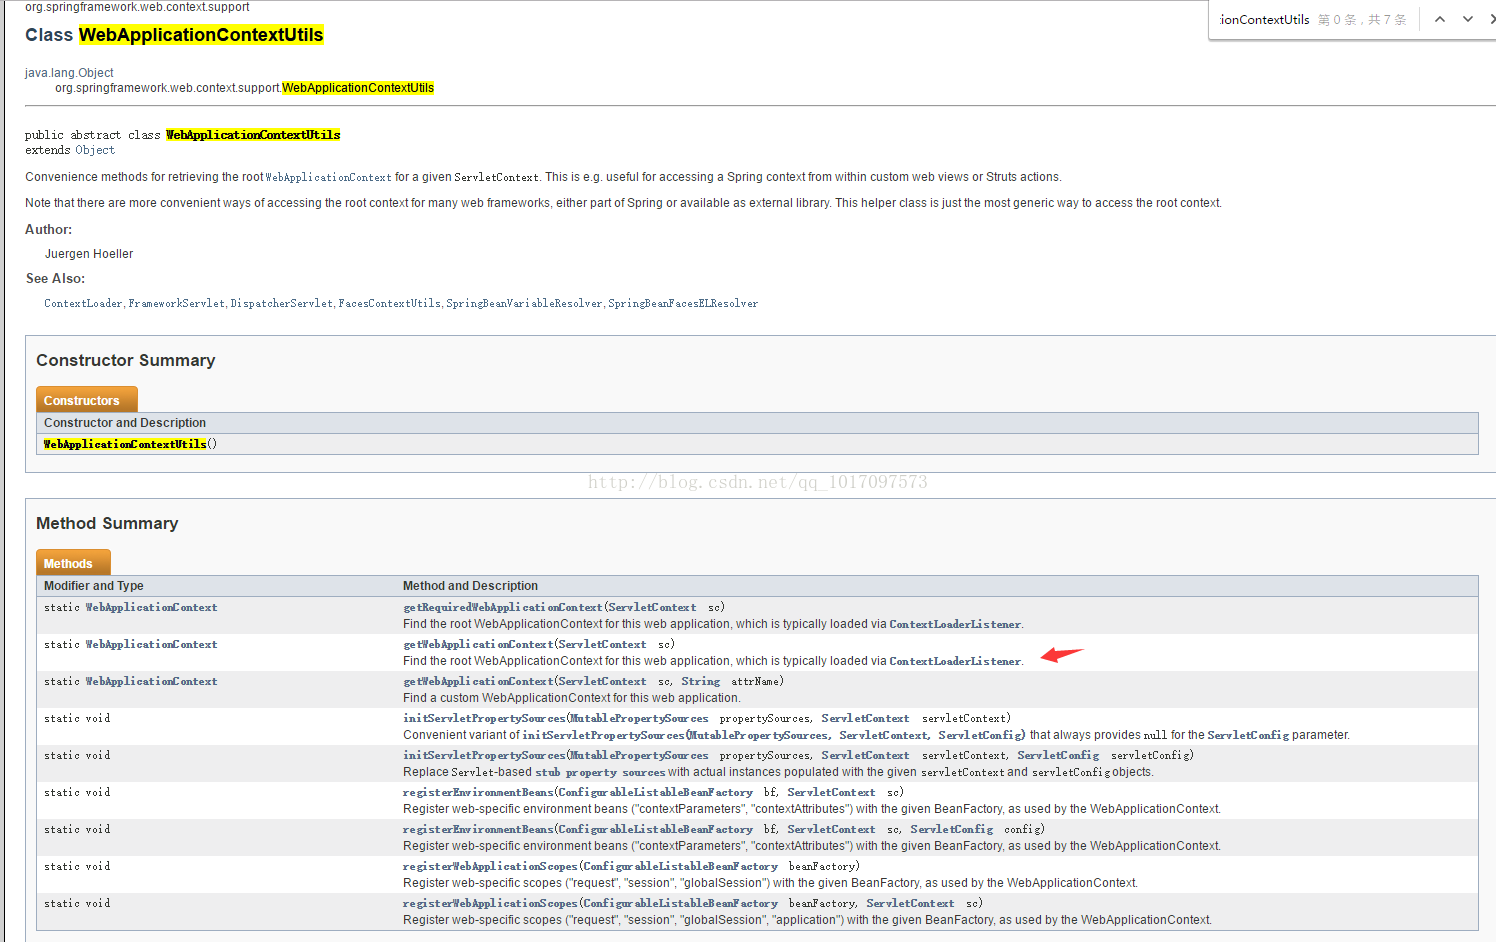Click MutablePropertySources parameter in first initServletPropertySources
Viewport: 1496px width, 942px height.
(639, 718)
